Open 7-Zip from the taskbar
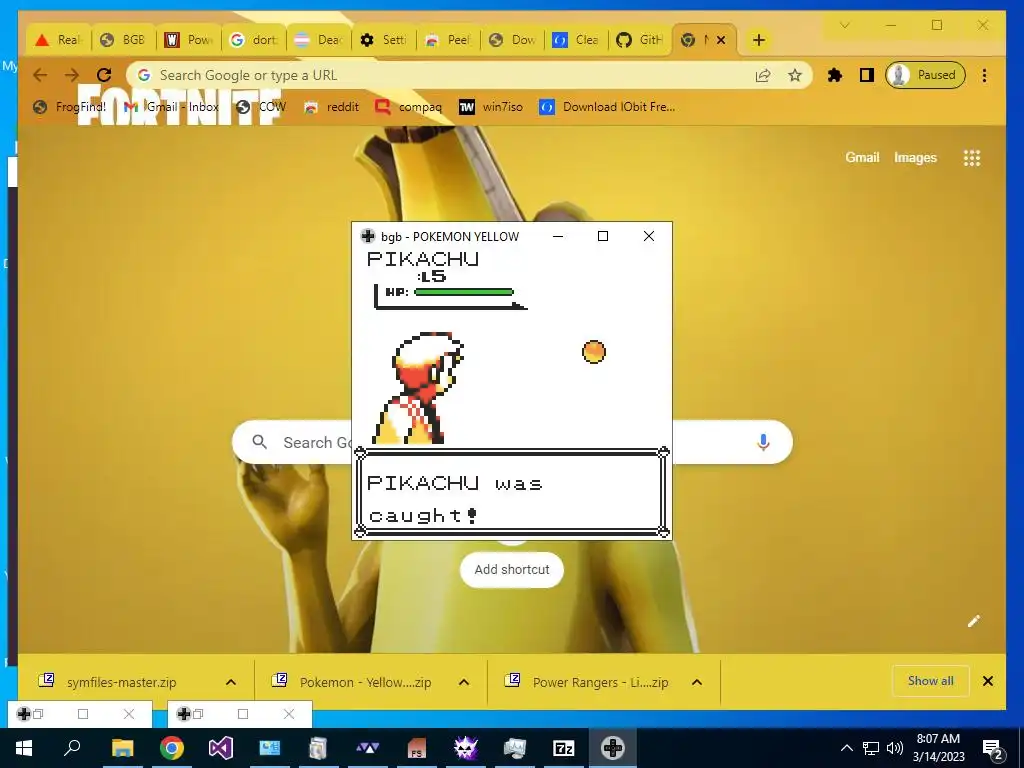This screenshot has height=768, width=1024. coord(564,748)
